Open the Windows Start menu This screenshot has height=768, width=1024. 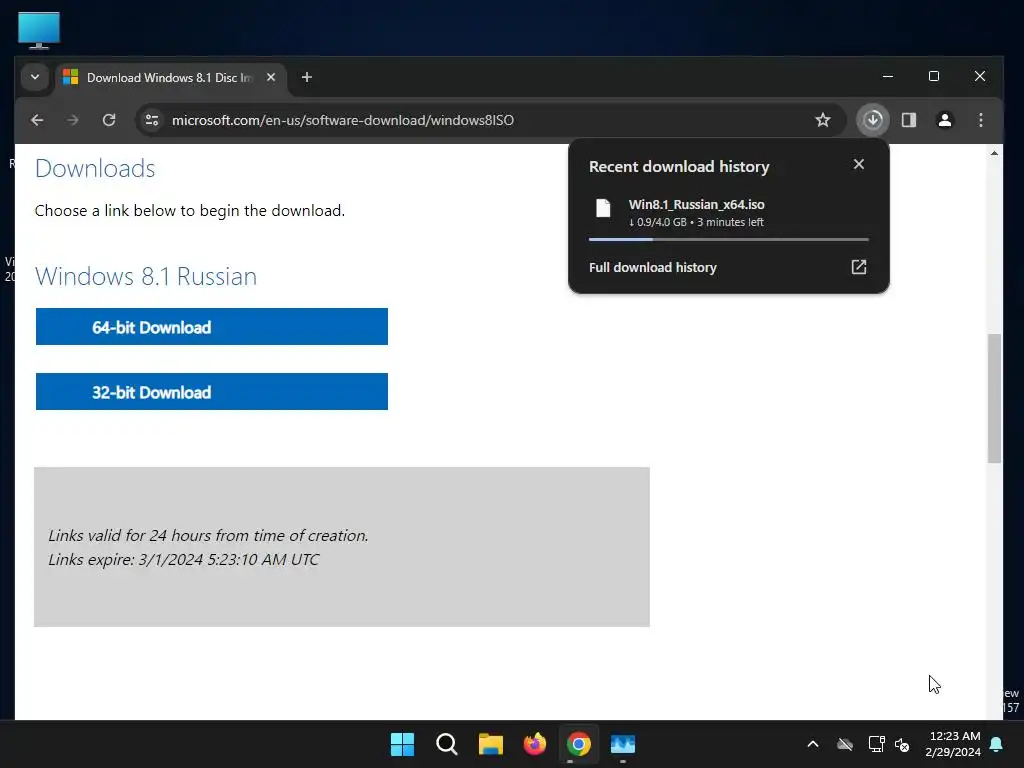coord(402,744)
